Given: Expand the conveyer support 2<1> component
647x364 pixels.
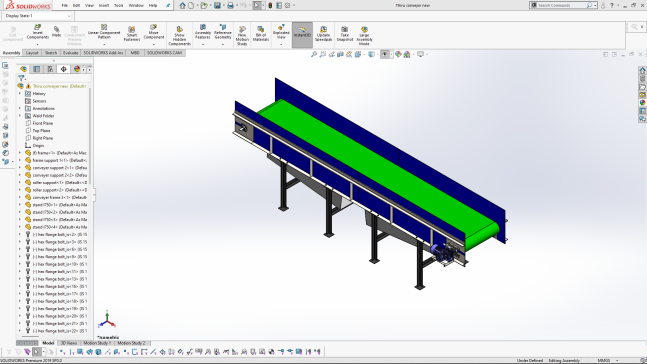Looking at the screenshot, I should click(x=19, y=168).
